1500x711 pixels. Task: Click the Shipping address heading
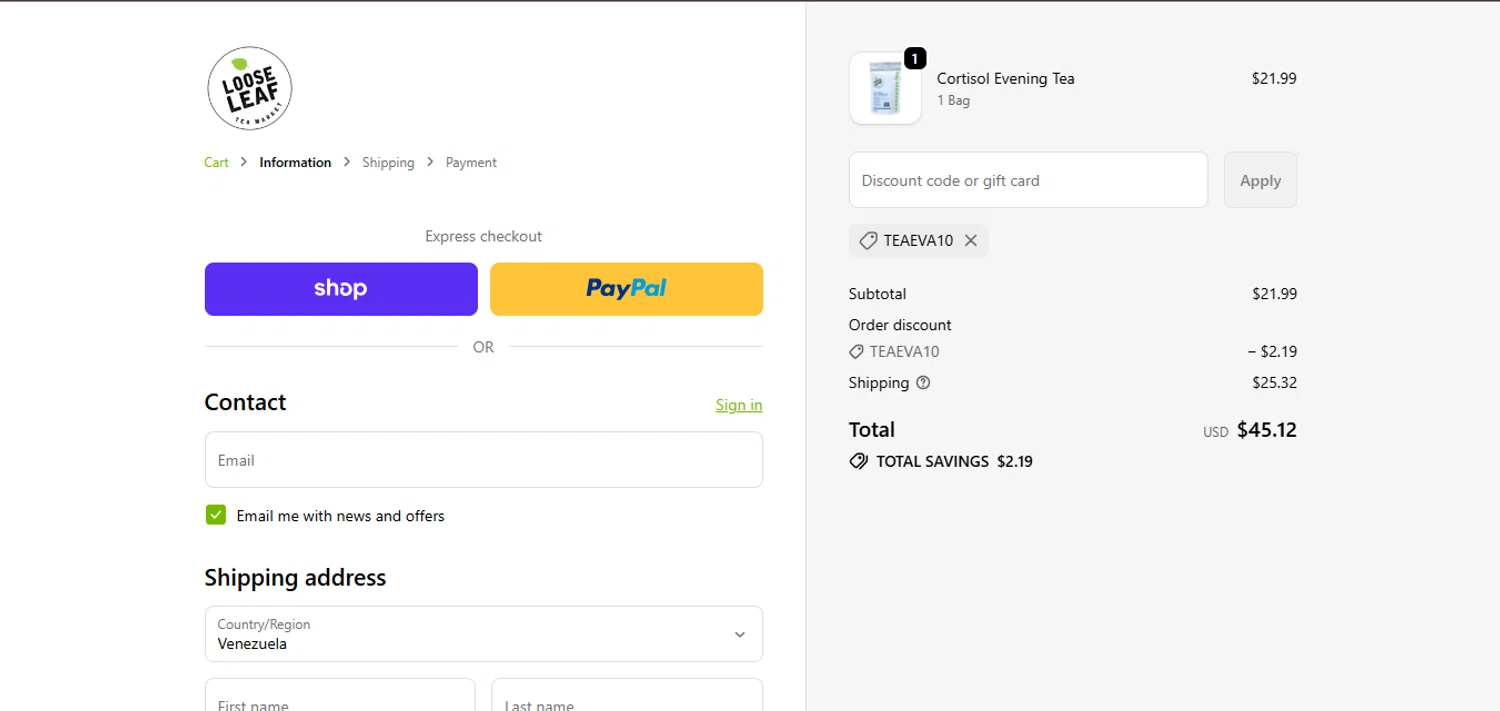pyautogui.click(x=295, y=578)
